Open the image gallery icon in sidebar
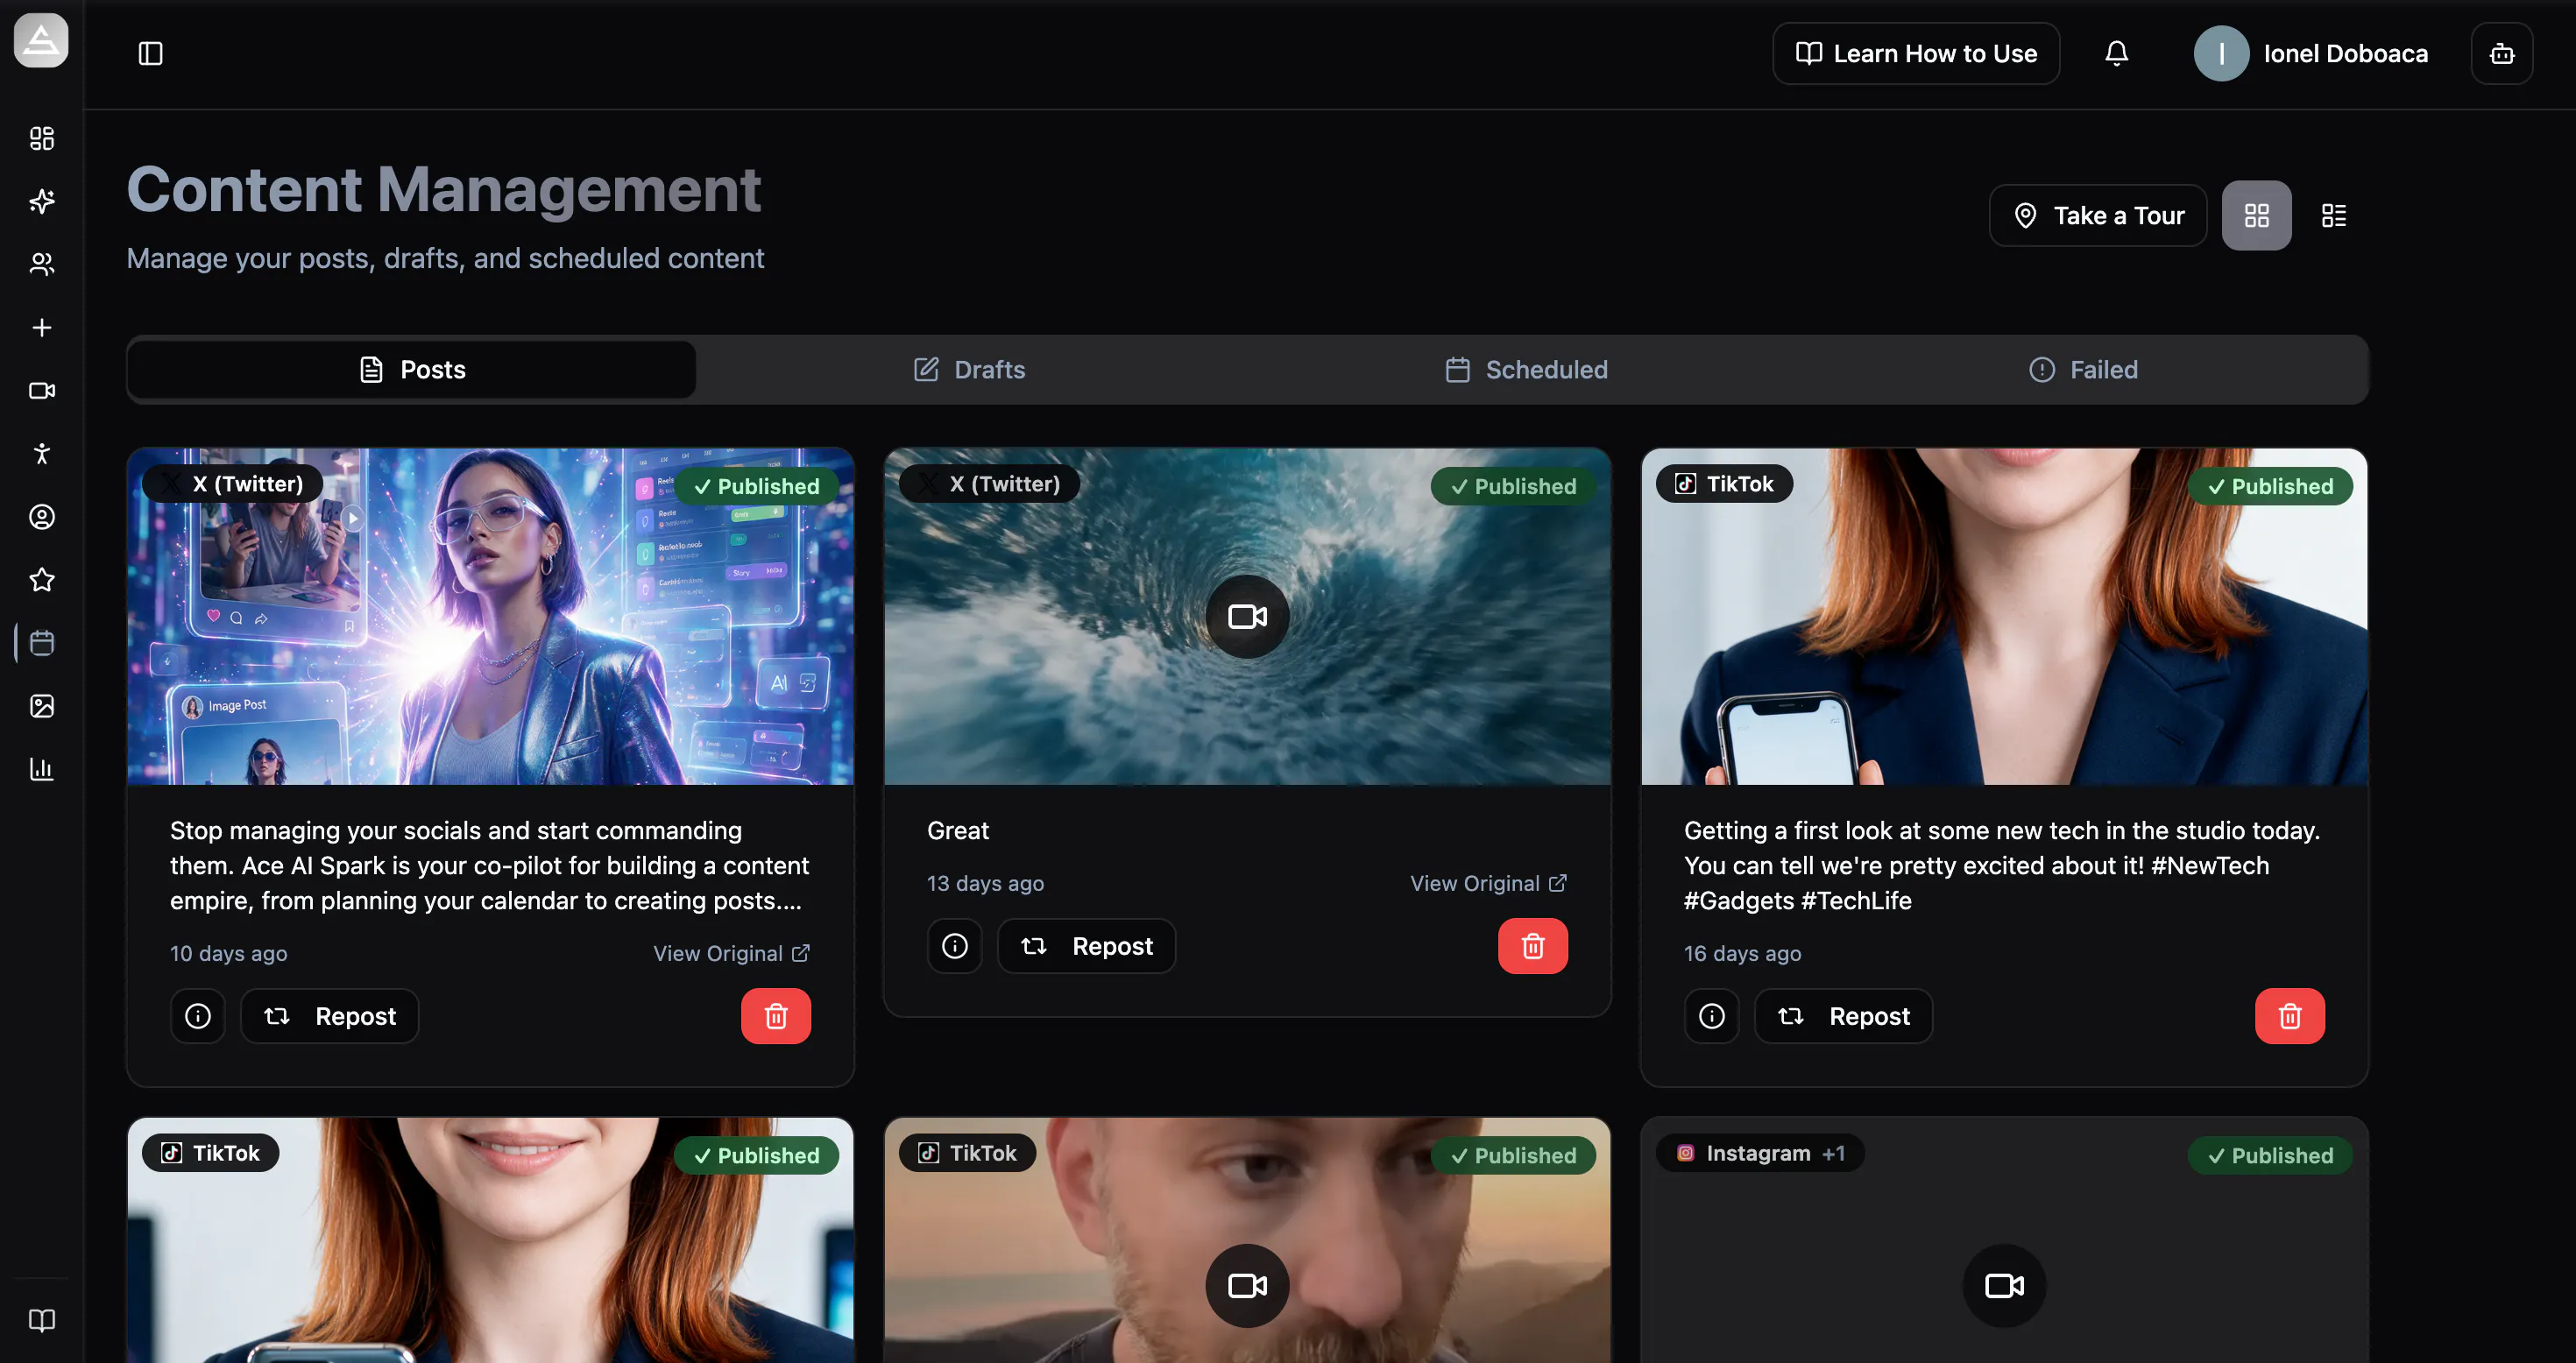This screenshot has height=1363, width=2576. pyautogui.click(x=42, y=705)
